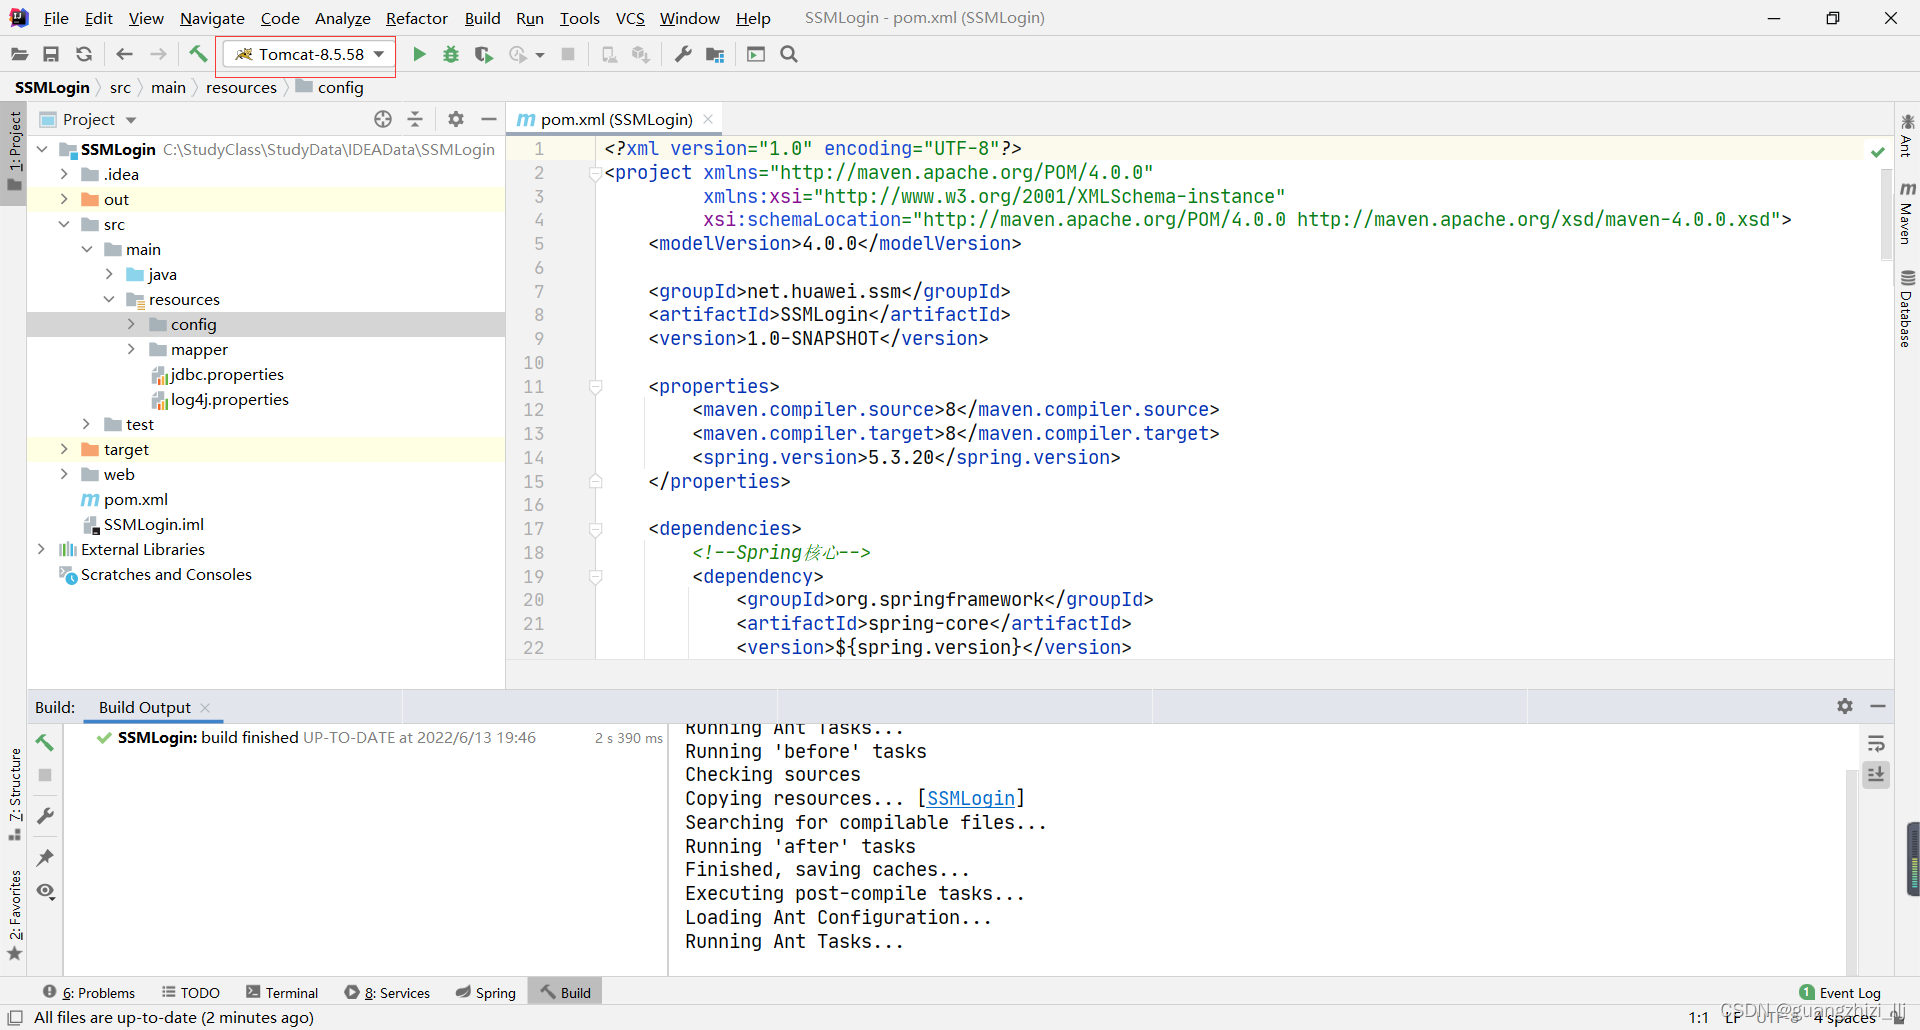Navigate back with the left arrow
Image resolution: width=1920 pixels, height=1030 pixels.
(124, 54)
